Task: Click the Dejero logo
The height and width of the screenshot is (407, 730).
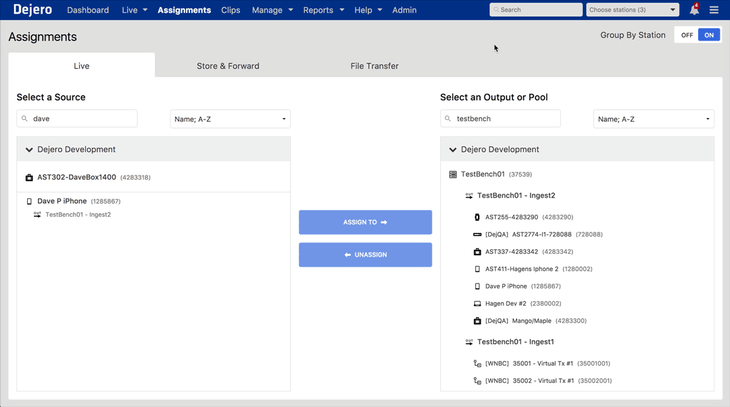Action: tap(33, 10)
